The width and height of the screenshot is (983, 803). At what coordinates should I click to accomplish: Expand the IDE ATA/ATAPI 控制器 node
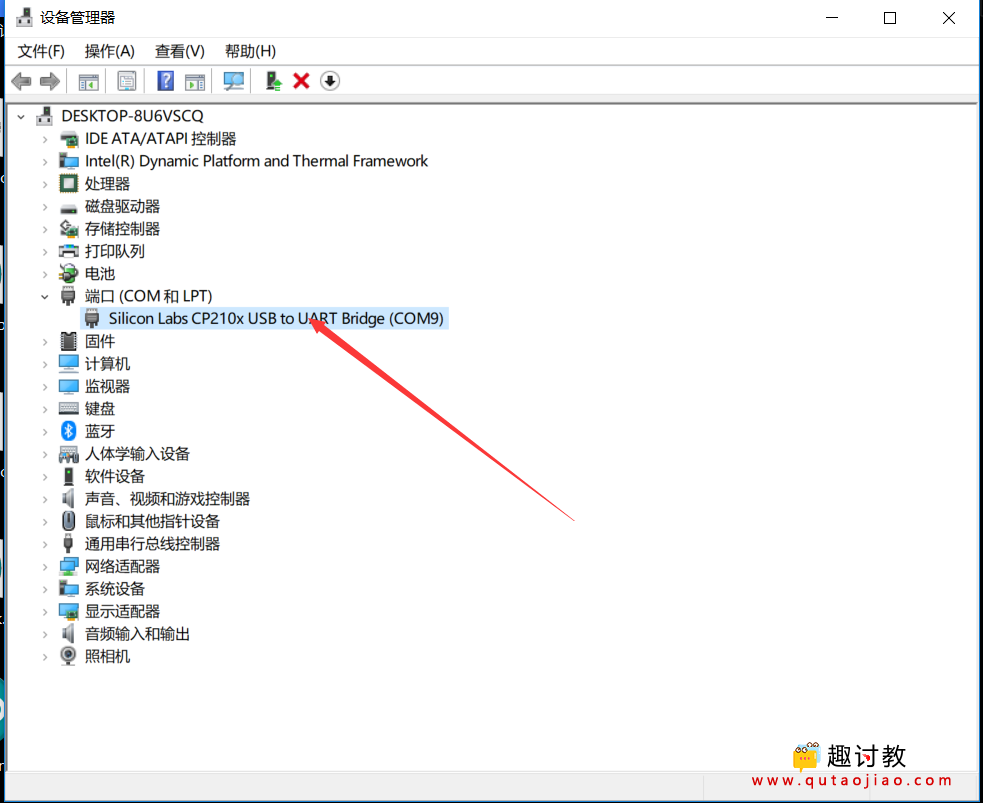click(x=45, y=139)
